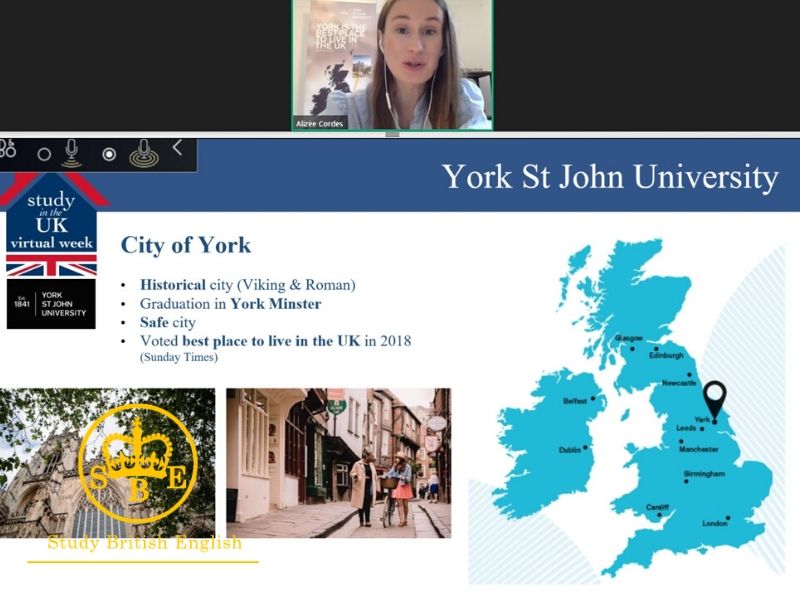Viewport: 800px width, 600px height.
Task: Select the filled radio button in audio toolbar
Action: pyautogui.click(x=109, y=155)
